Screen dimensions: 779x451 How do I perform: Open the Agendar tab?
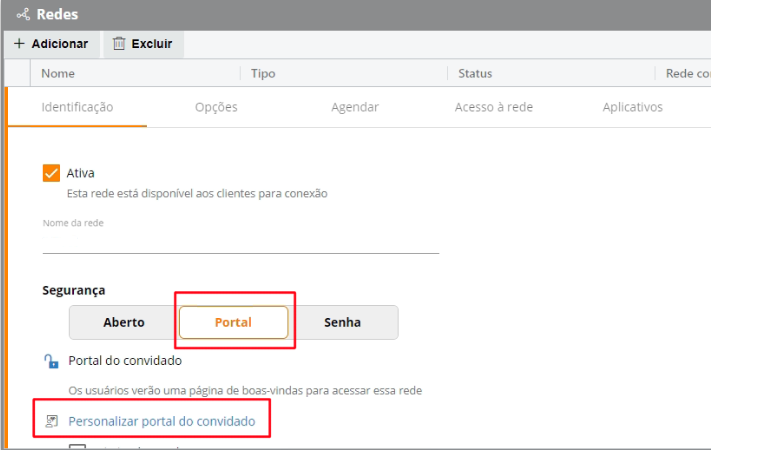click(x=355, y=107)
